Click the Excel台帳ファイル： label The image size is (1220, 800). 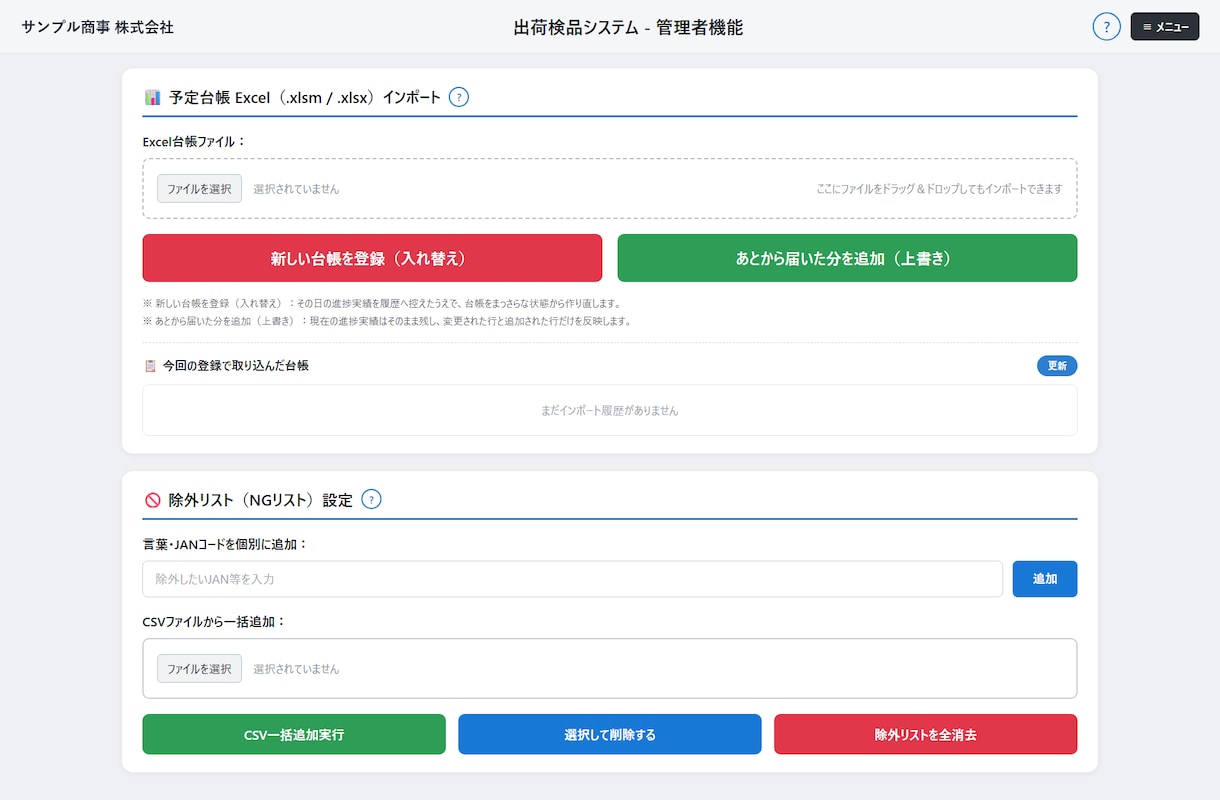pos(194,142)
